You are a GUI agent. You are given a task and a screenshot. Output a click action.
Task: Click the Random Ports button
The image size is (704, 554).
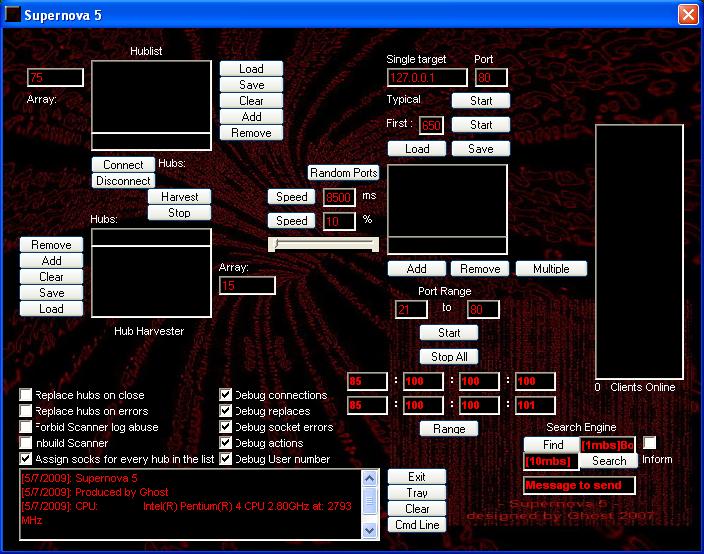coord(343,173)
